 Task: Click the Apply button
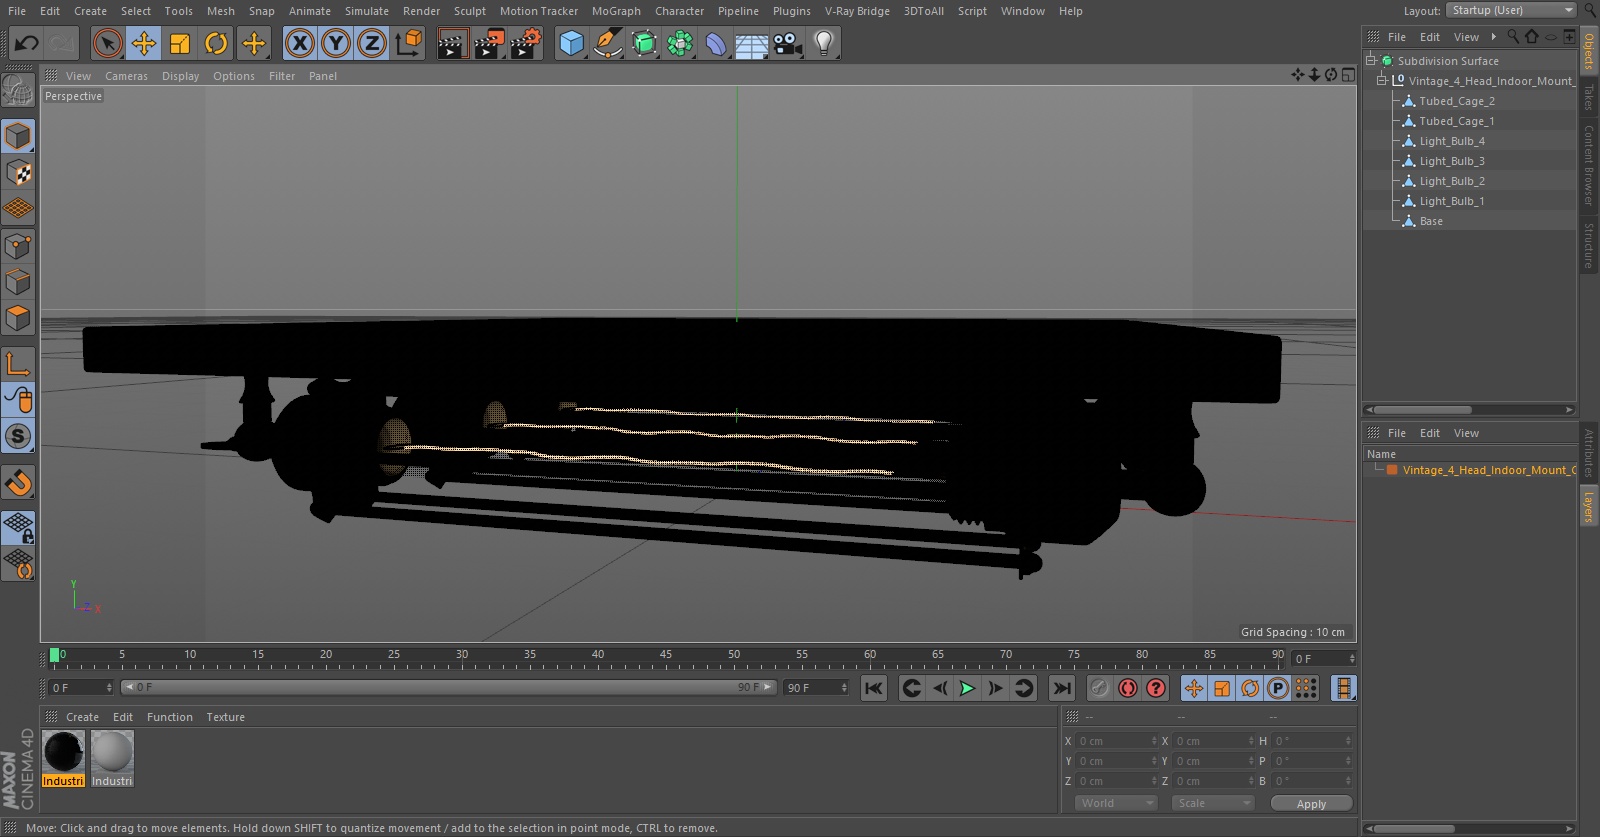click(x=1311, y=803)
